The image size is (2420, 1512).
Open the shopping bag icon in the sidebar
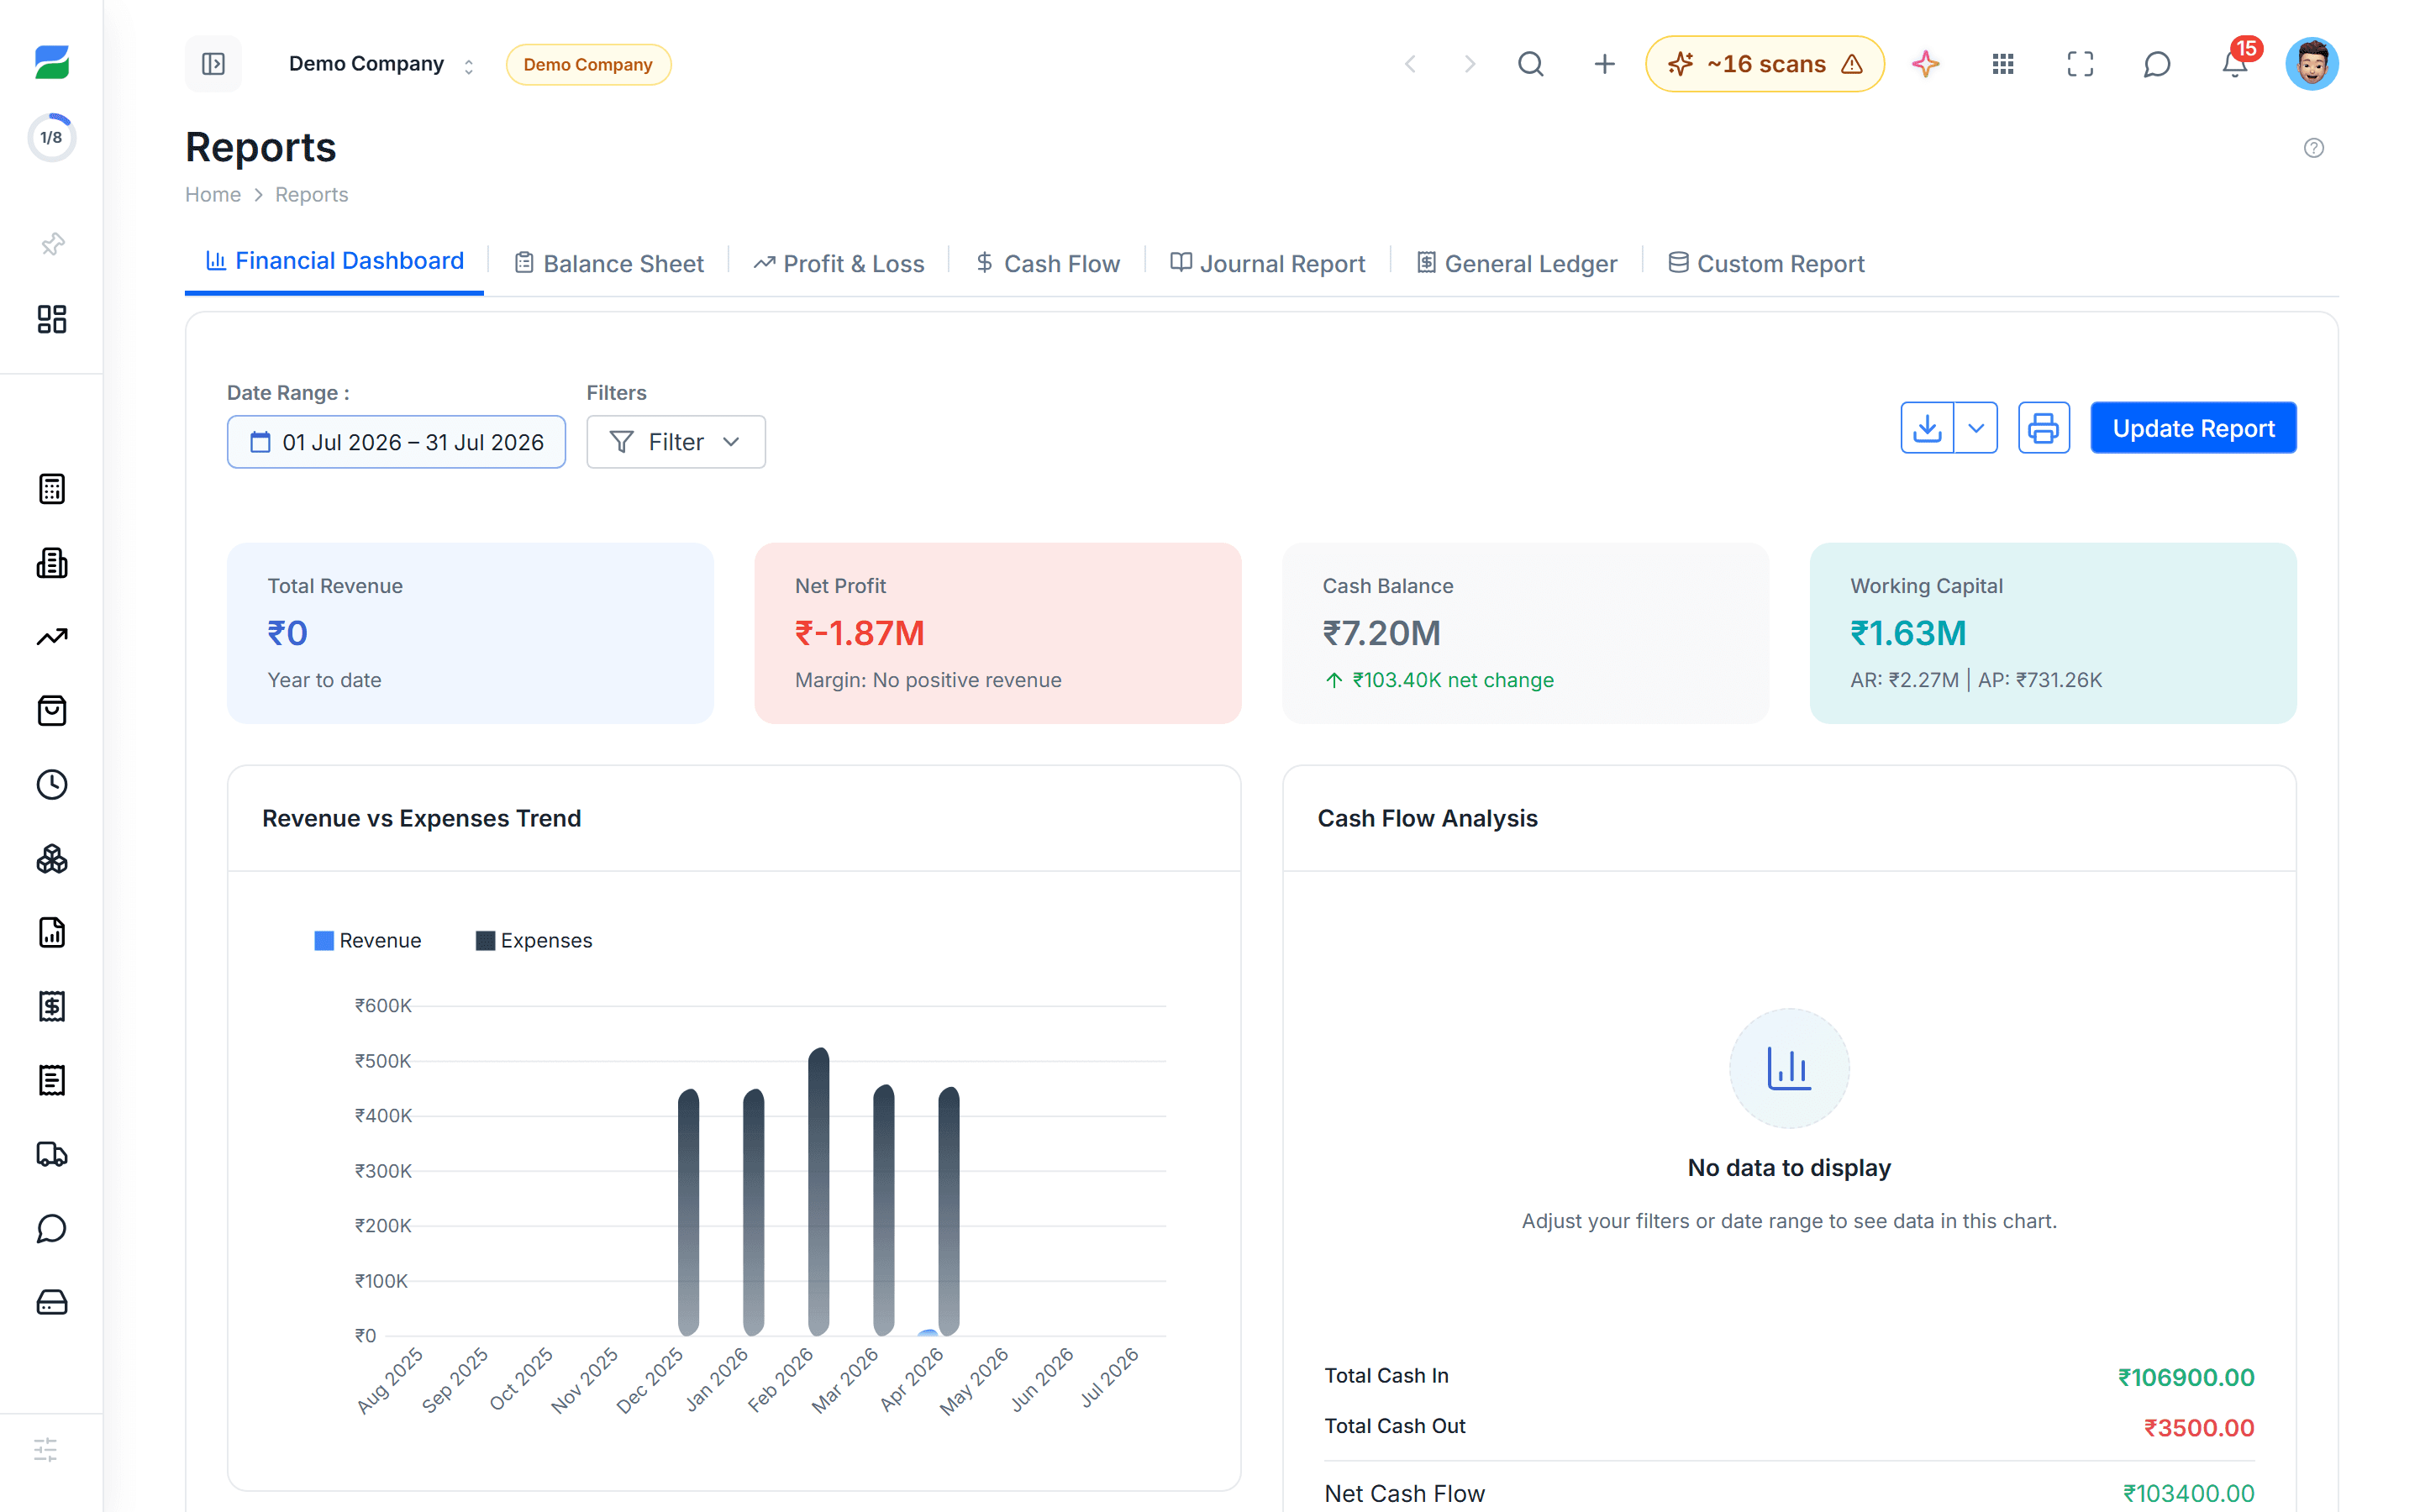[52, 711]
